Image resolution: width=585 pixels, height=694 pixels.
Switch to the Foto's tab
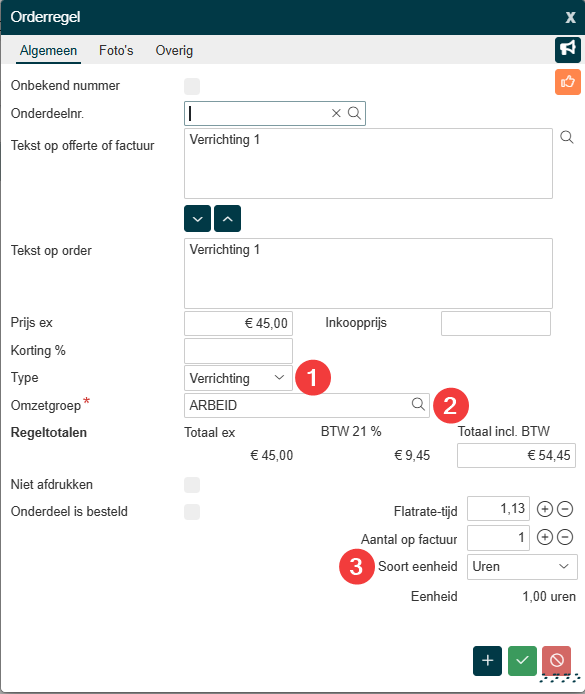coord(116,50)
